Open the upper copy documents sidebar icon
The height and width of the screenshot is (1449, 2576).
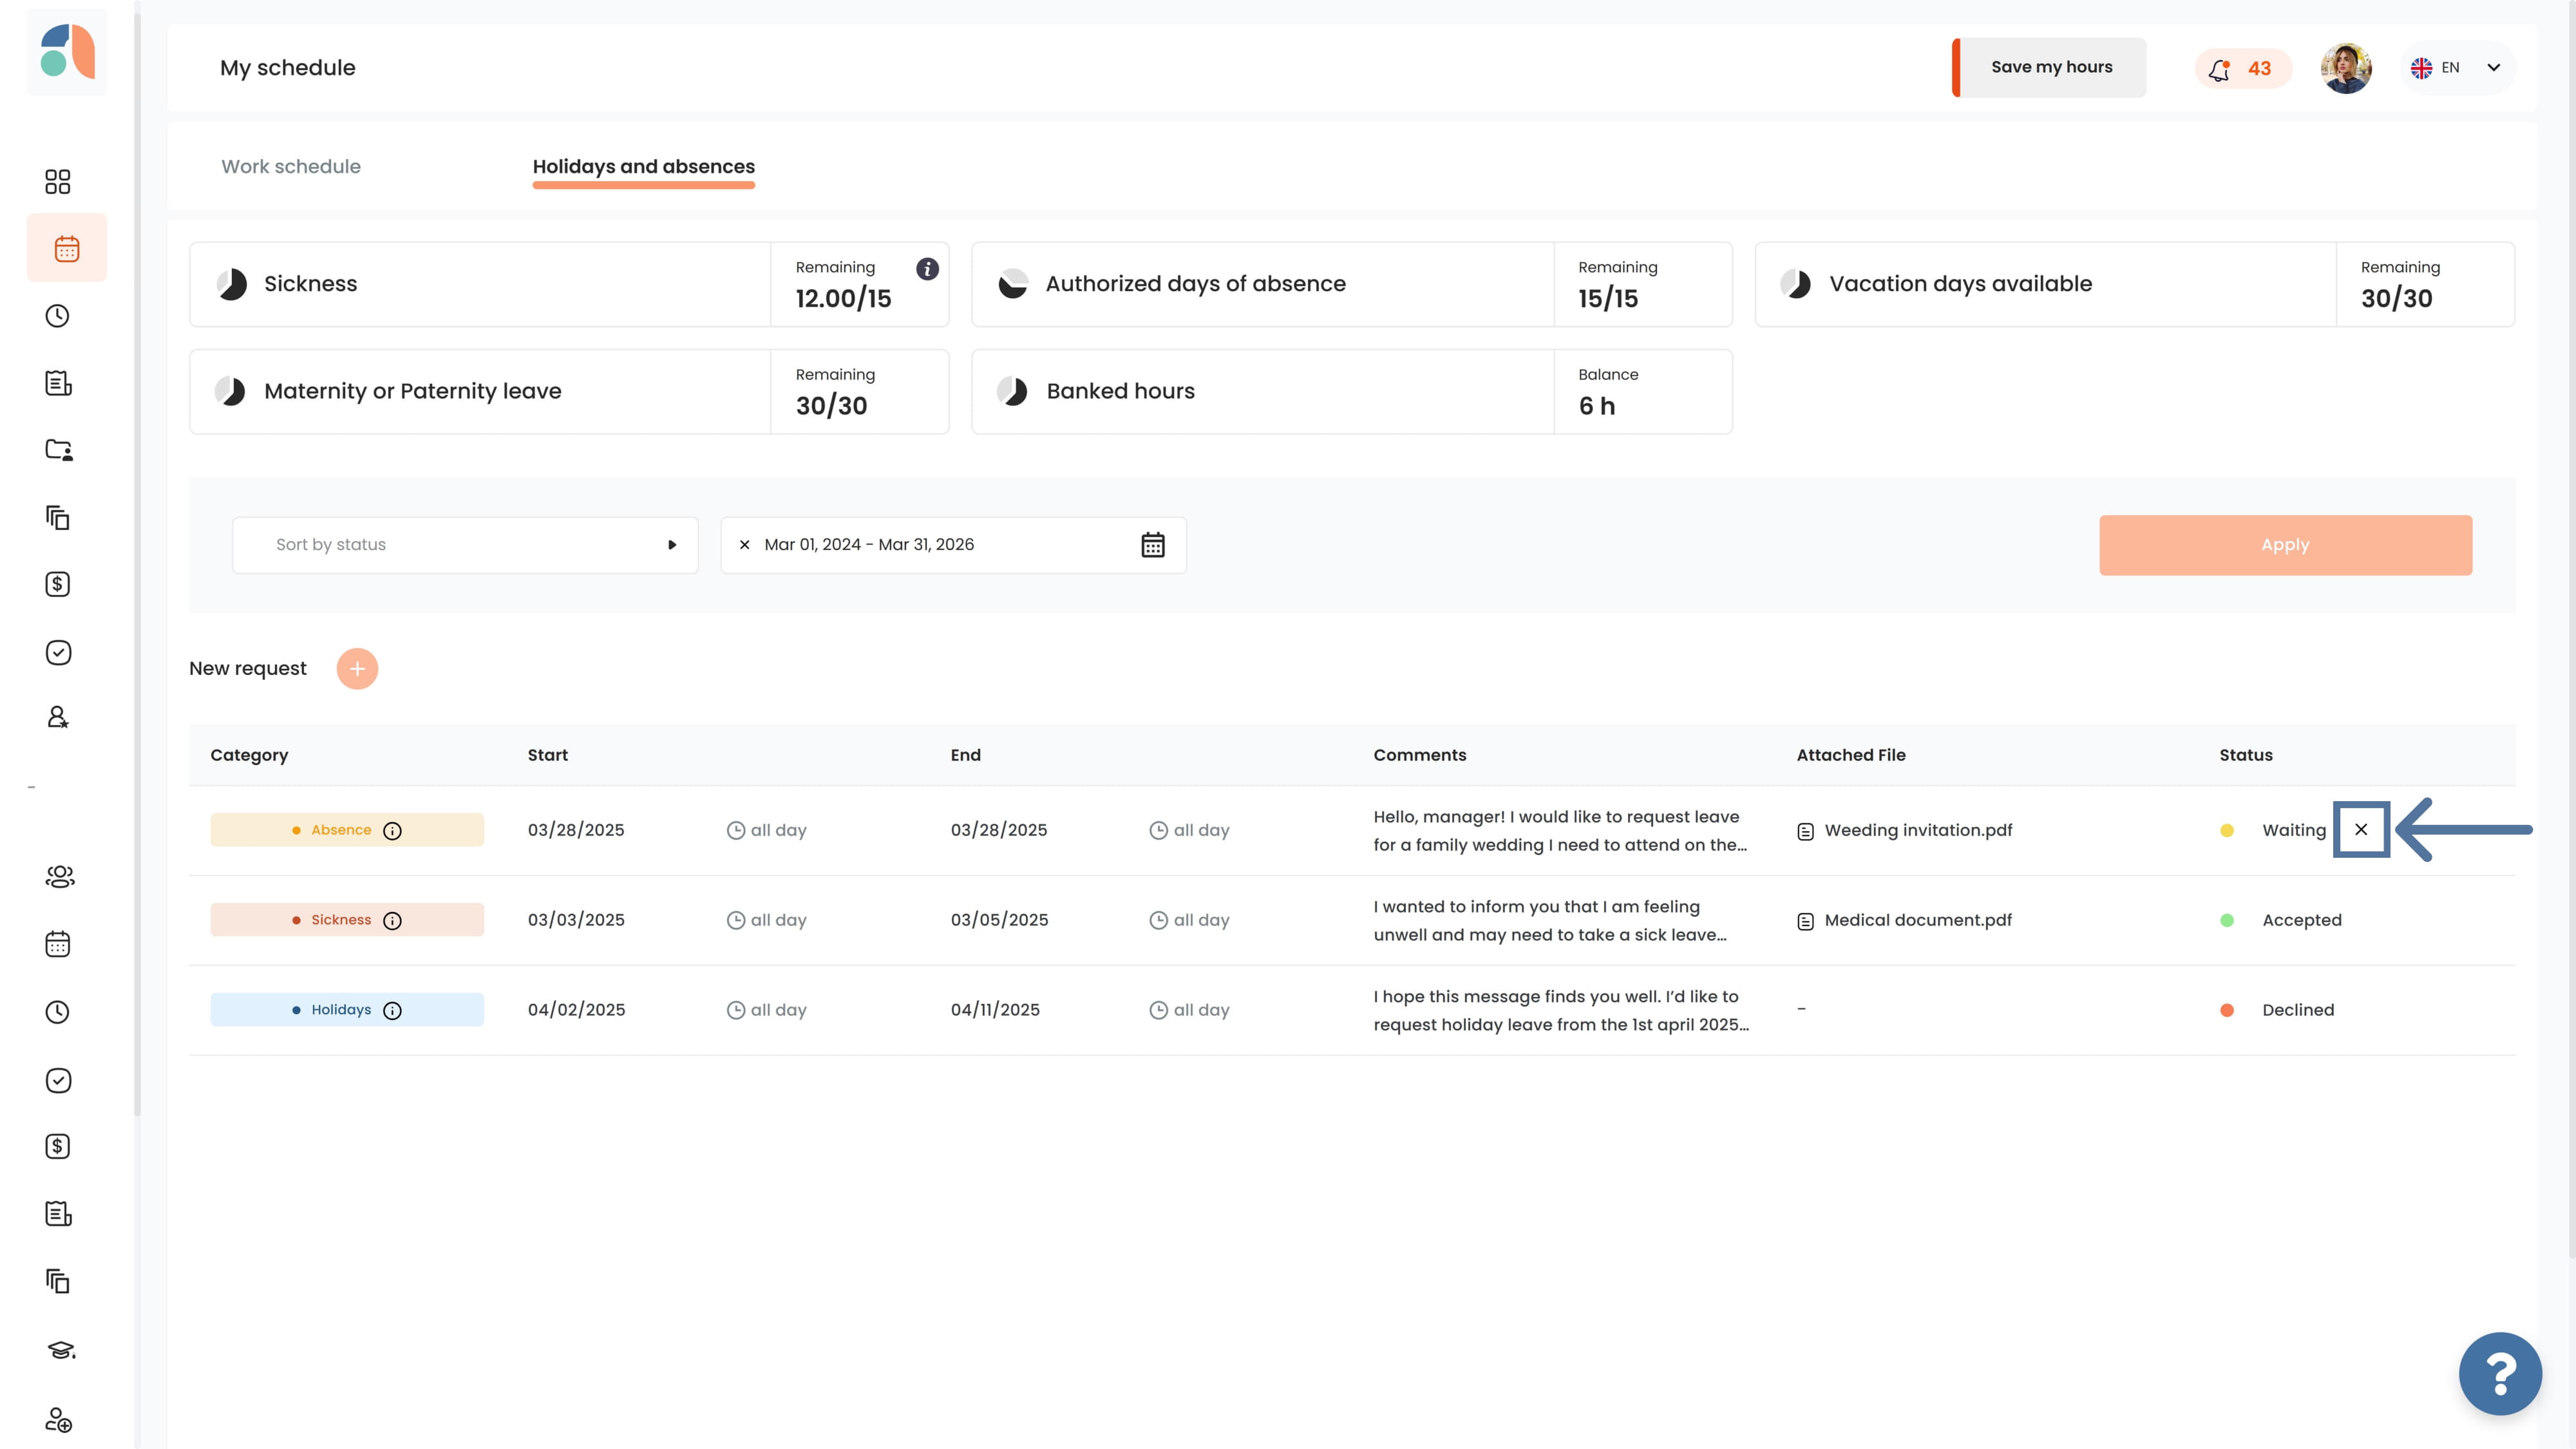[x=58, y=517]
